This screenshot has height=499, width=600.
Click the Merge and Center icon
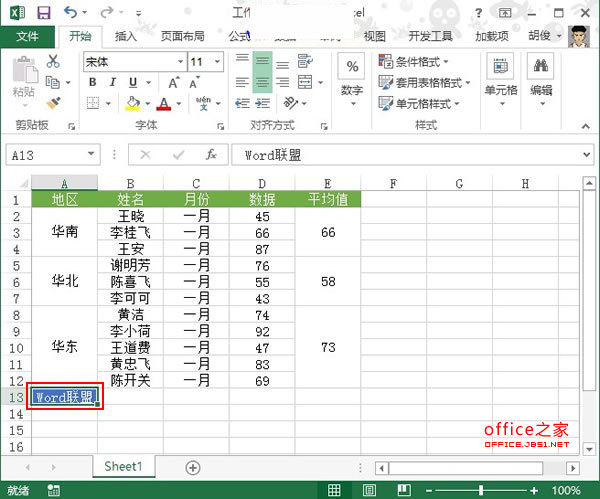305,82
